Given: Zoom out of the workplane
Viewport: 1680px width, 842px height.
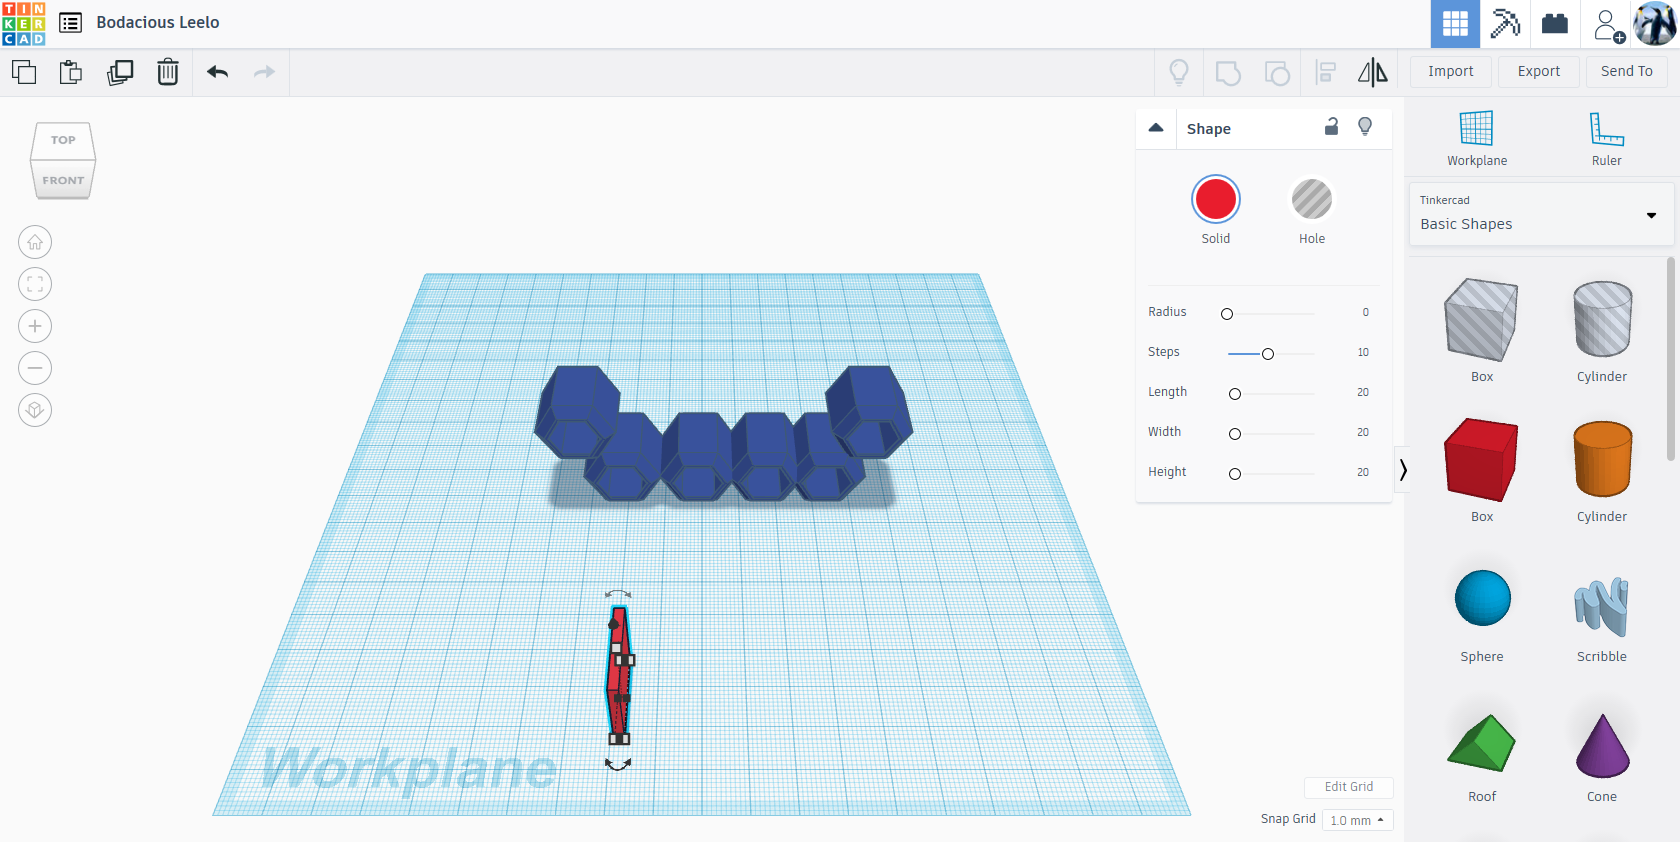Looking at the screenshot, I should 35,368.
